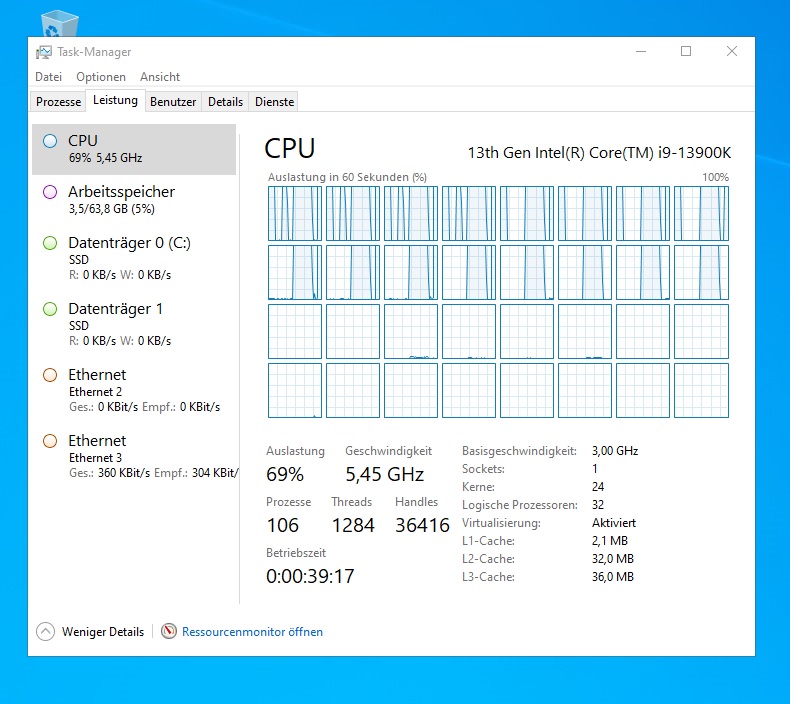Viewport: 790px width, 704px height.
Task: Click the orange Ethernet 2 circle icon
Action: click(50, 375)
